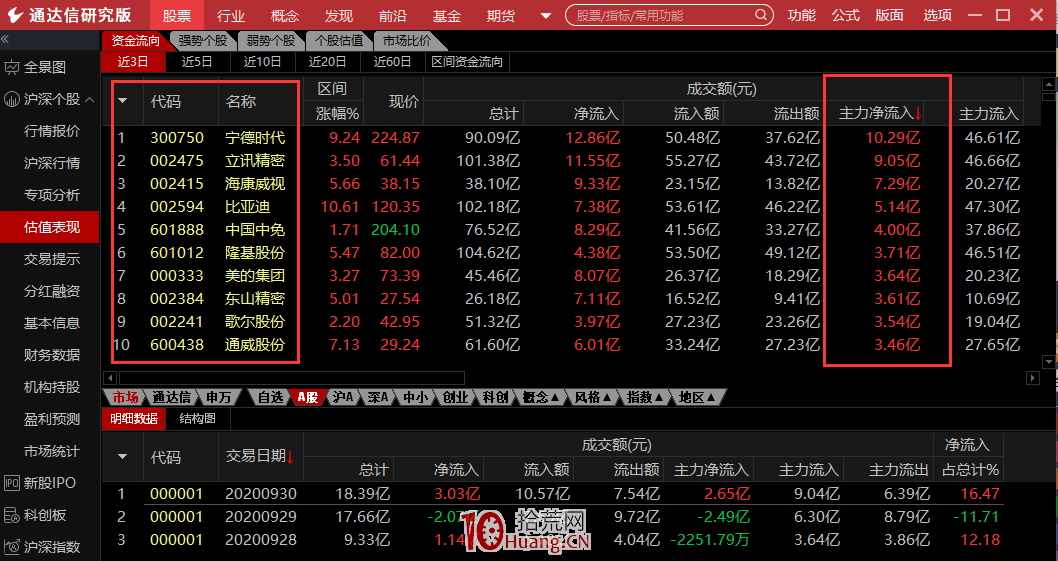Viewport: 1058px width, 561px height.
Task: Open the upper table column dropdown arrow
Action: click(123, 101)
